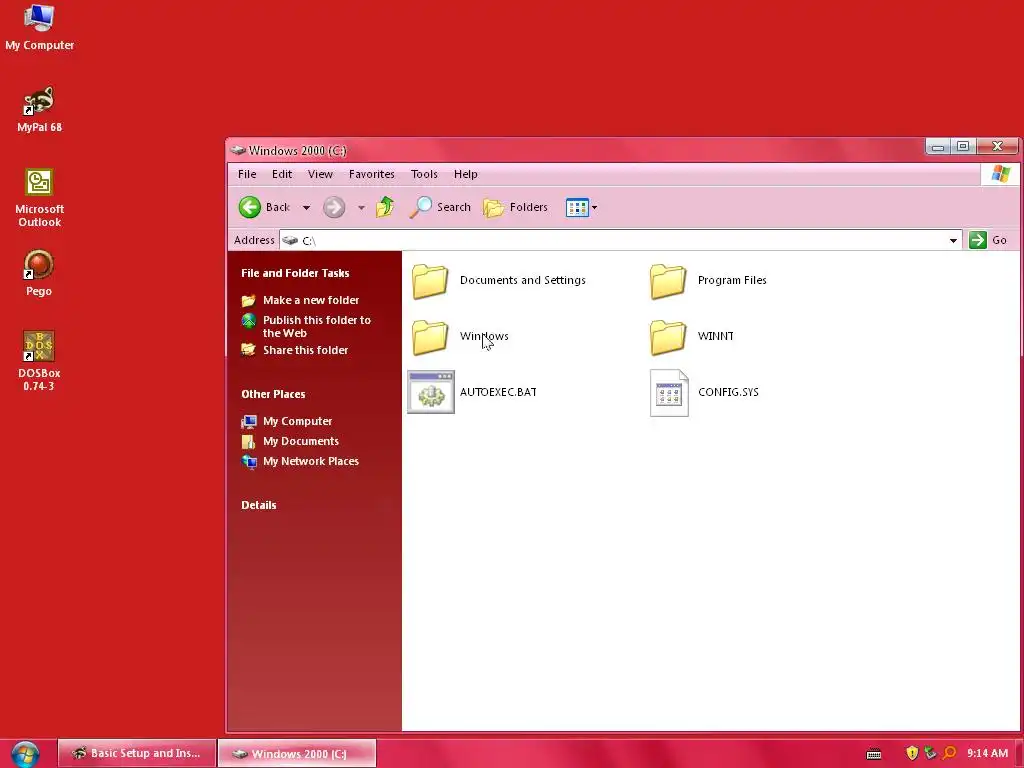Expand the Back history dropdown arrow
This screenshot has width=1024, height=768.
[x=306, y=208]
